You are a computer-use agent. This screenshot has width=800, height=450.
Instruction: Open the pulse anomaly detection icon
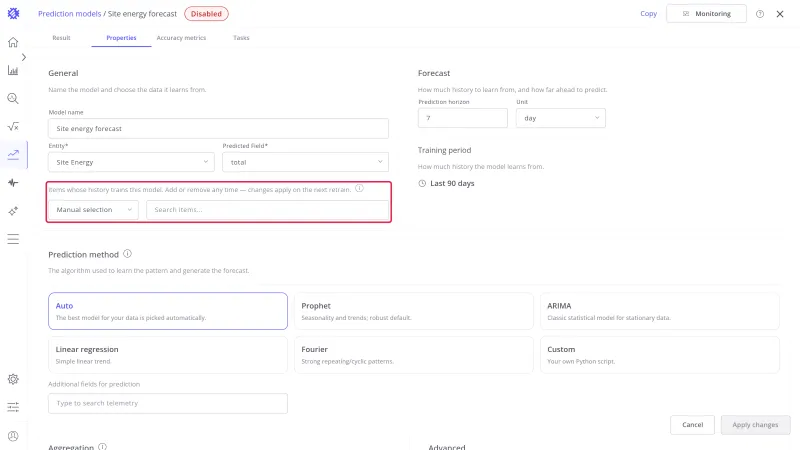tap(13, 183)
